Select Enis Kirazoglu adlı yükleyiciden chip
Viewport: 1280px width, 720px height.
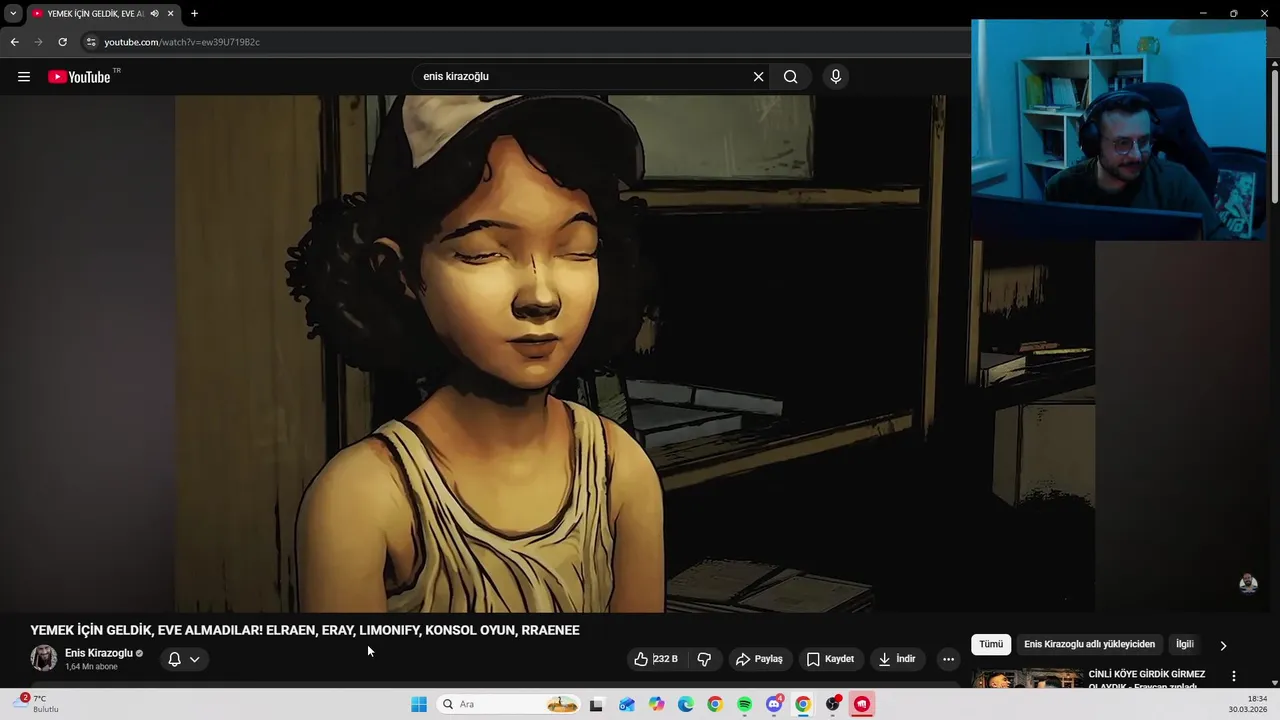coord(1089,645)
